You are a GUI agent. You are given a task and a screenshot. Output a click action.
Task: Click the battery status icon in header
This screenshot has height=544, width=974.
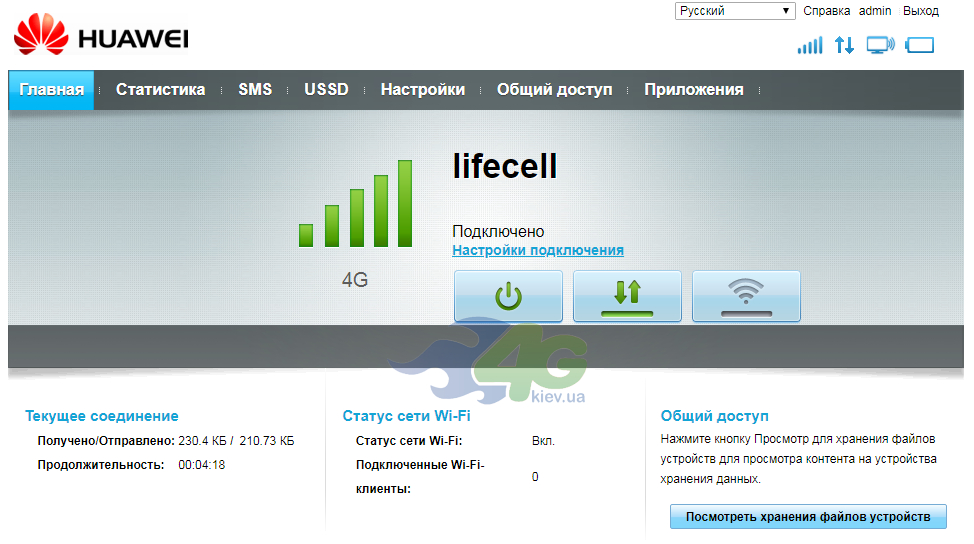[x=920, y=45]
